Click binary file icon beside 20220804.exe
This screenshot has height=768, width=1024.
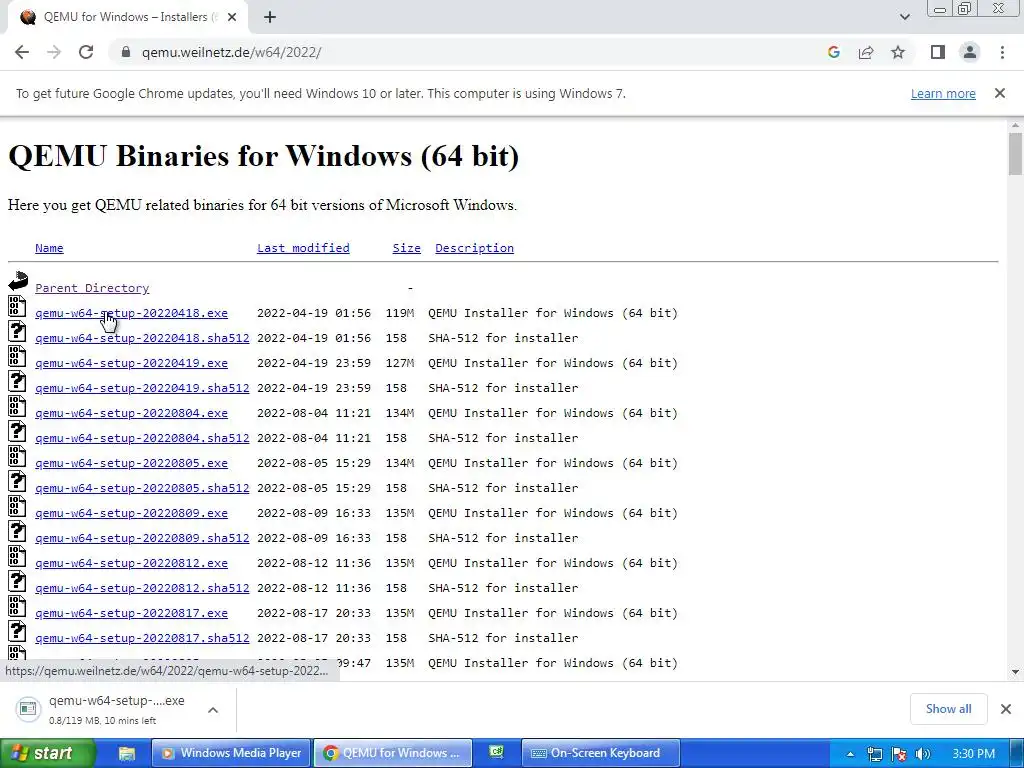(x=17, y=406)
